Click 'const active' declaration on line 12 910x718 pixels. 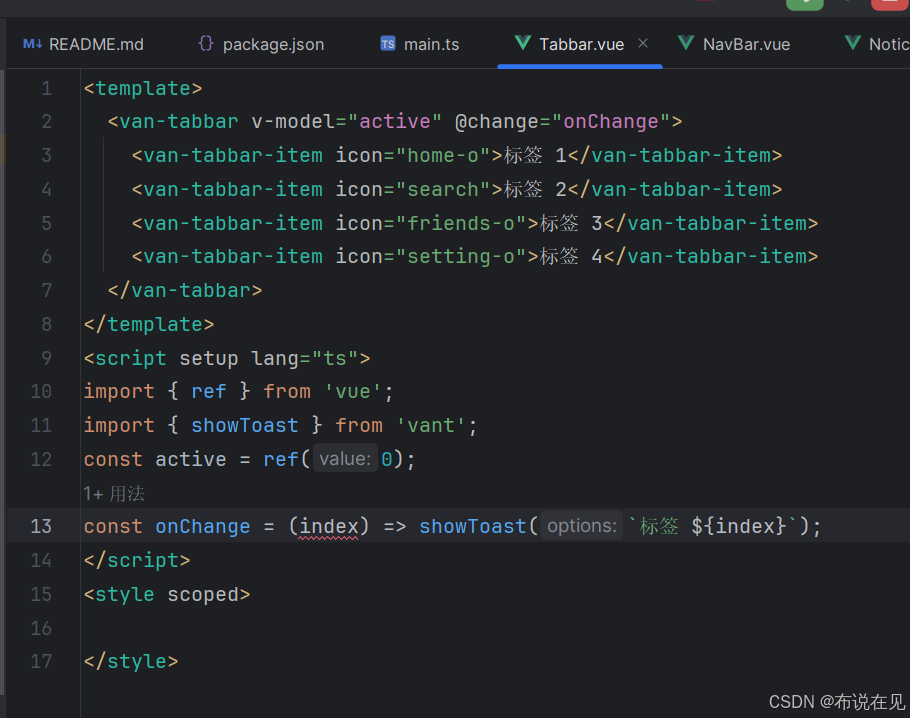click(155, 460)
